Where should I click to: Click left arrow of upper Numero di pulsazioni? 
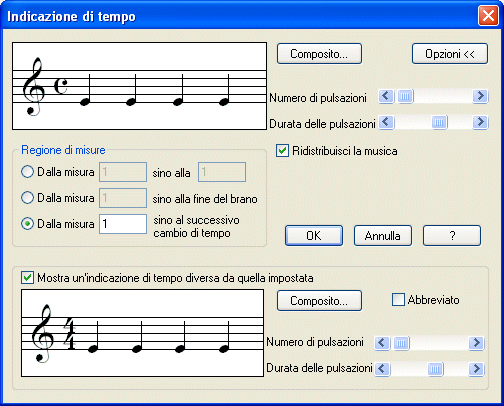point(386,96)
